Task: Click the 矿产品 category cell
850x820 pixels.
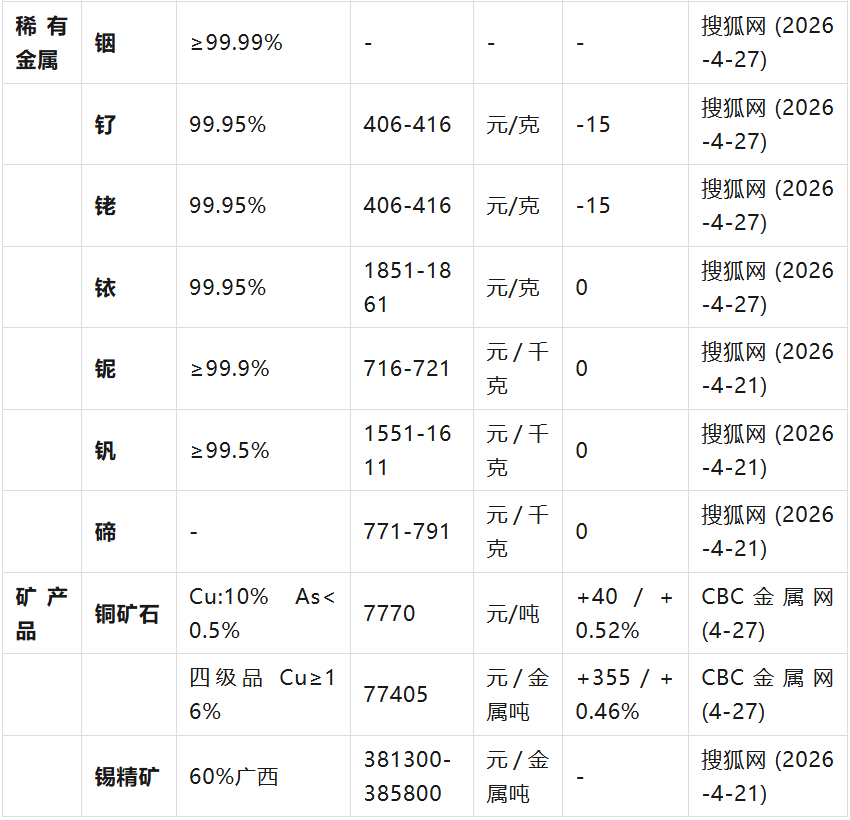Action: [41, 613]
